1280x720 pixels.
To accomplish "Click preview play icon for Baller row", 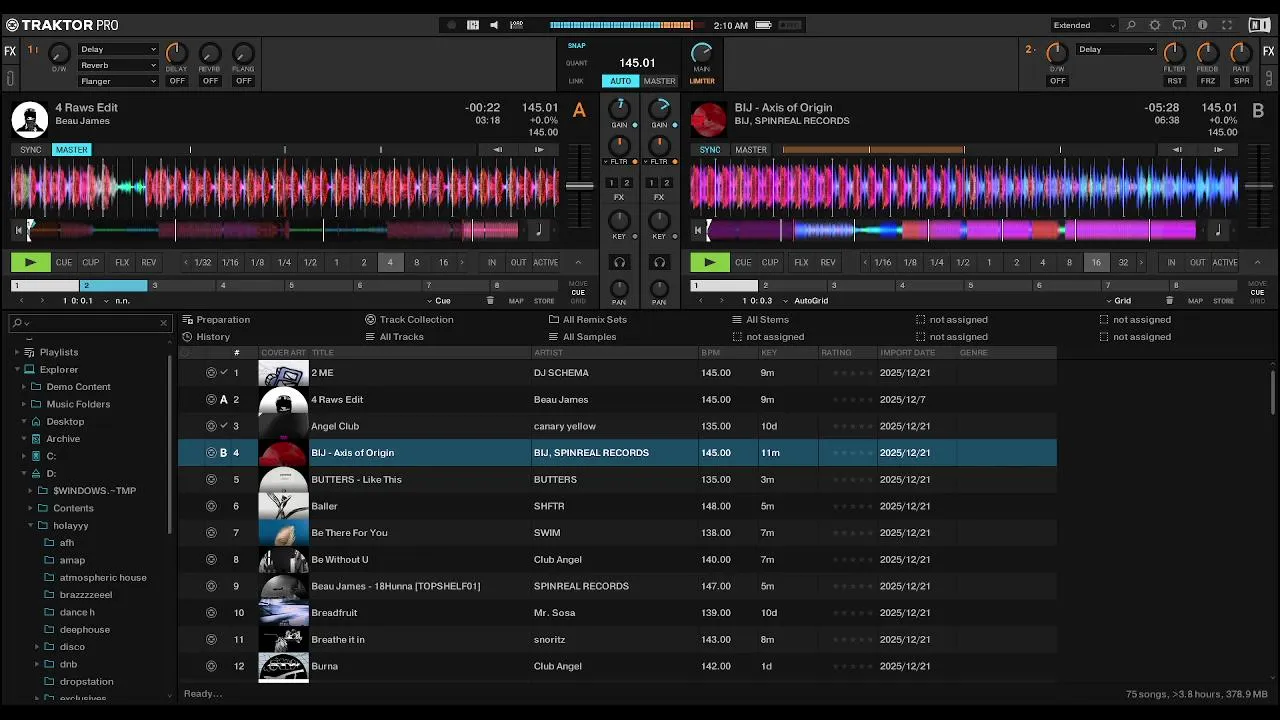I will point(211,506).
